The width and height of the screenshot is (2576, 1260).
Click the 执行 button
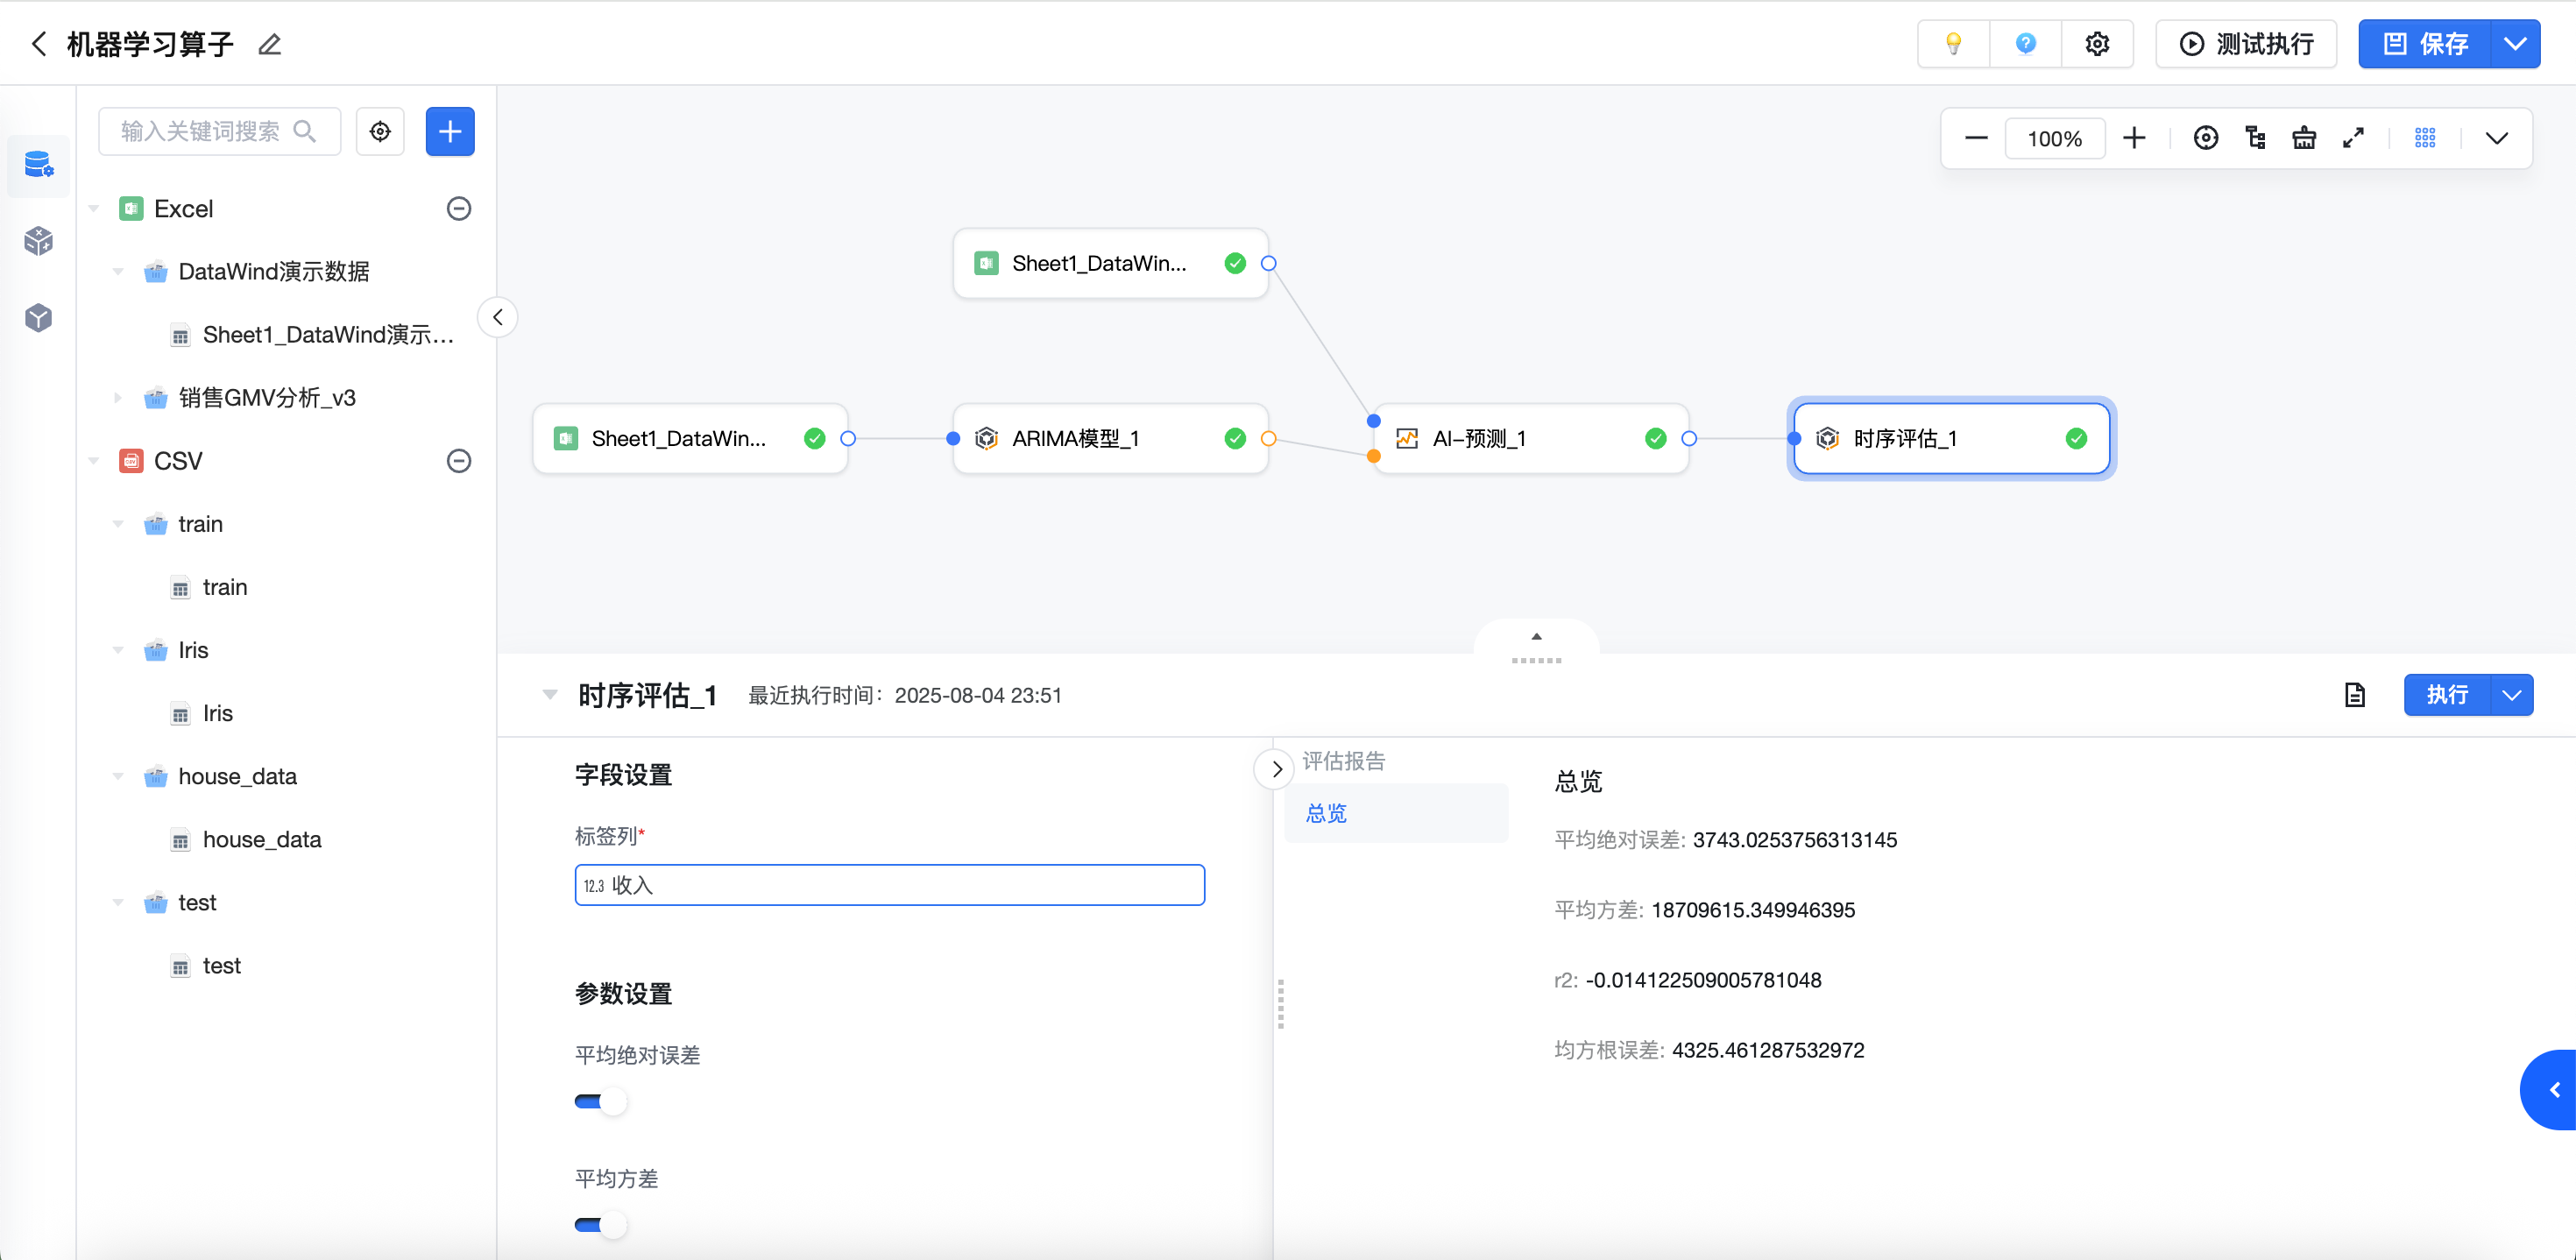pyautogui.click(x=2446, y=695)
